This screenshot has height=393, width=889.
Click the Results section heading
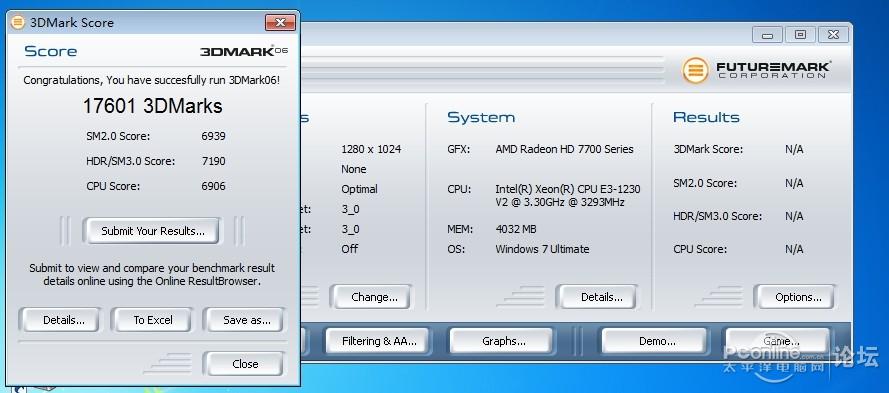point(706,117)
